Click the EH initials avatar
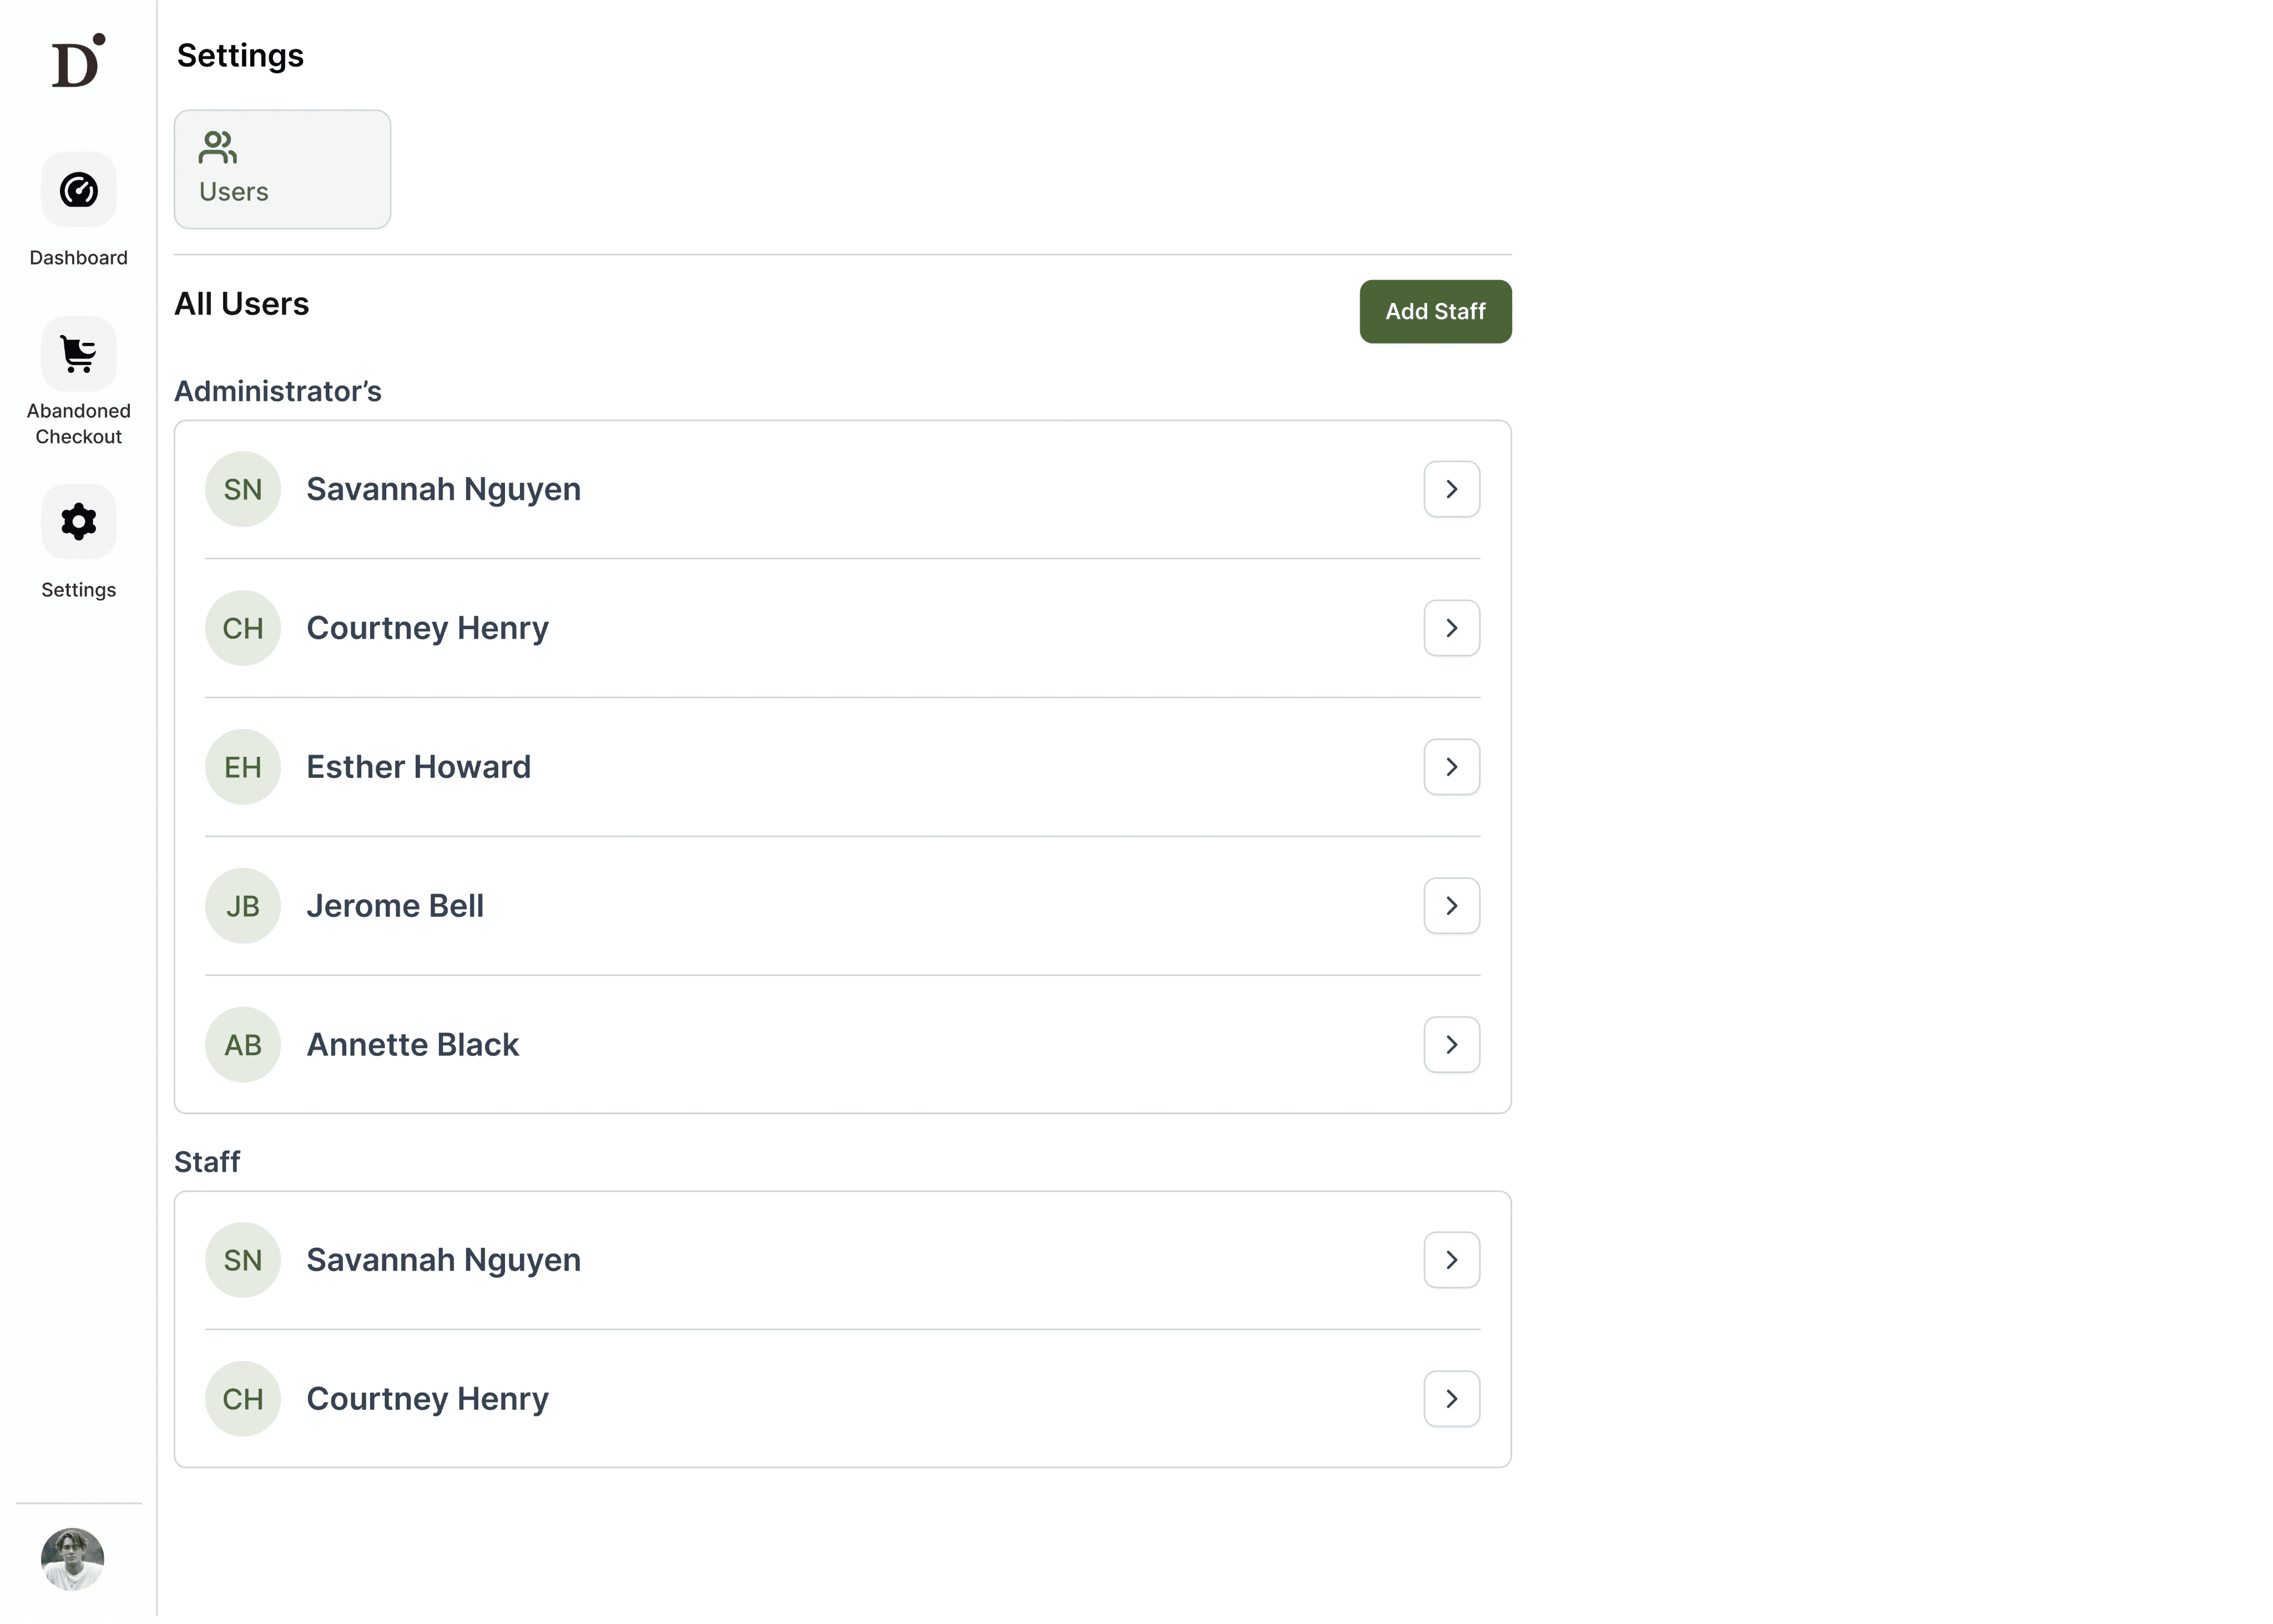The width and height of the screenshot is (2273, 1624). point(243,768)
